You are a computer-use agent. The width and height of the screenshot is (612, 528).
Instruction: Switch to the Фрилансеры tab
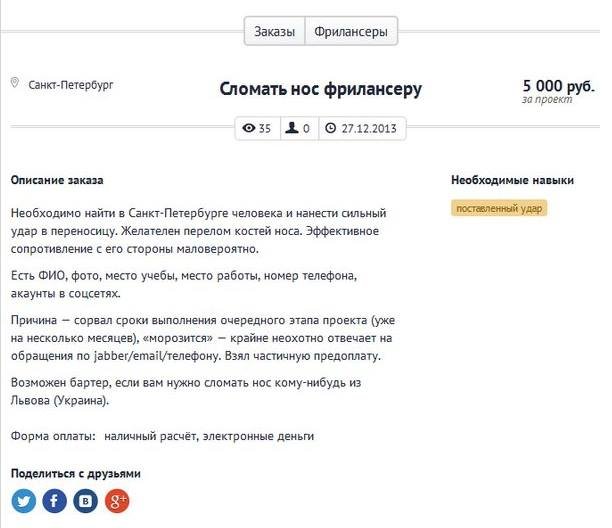(x=351, y=31)
